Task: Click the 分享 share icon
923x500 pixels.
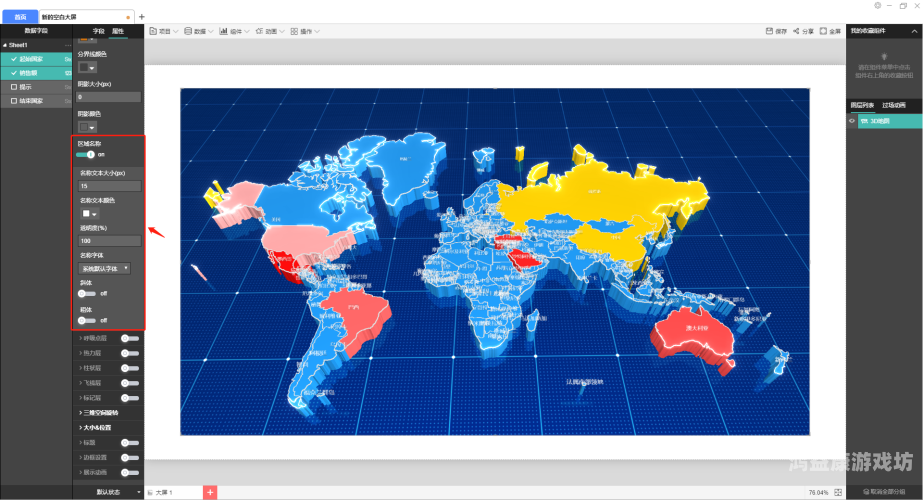Action: click(x=796, y=31)
